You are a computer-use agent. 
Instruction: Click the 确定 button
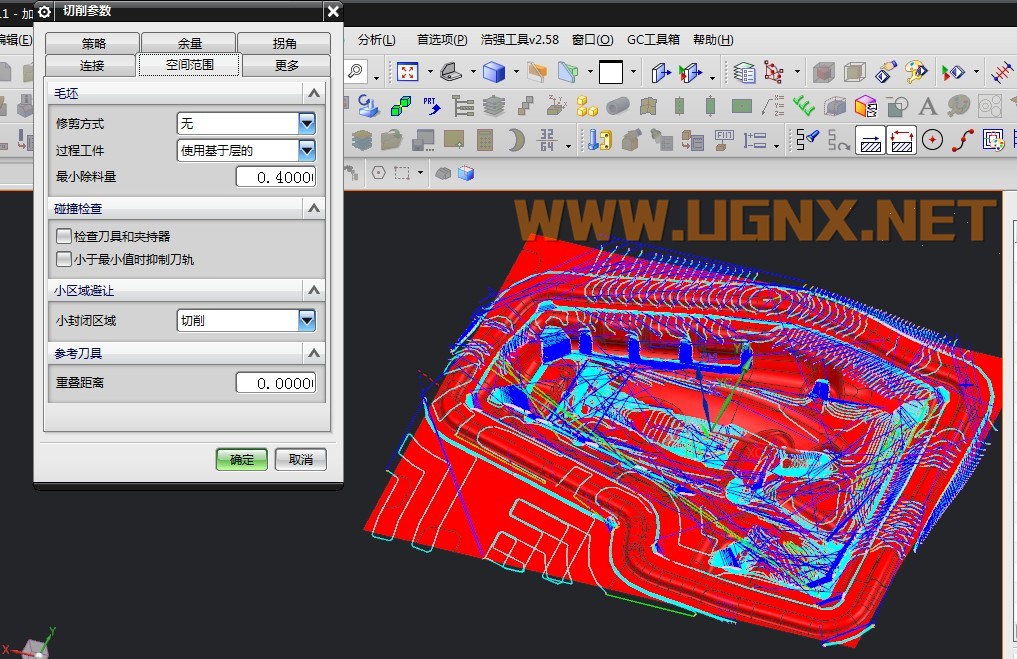(x=241, y=459)
